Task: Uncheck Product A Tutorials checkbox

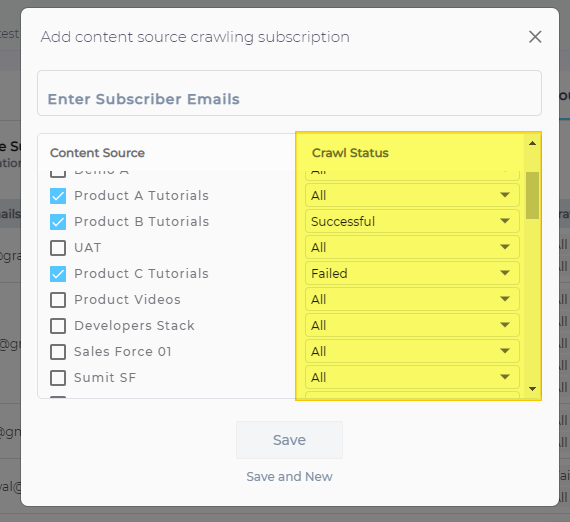Action: tap(58, 196)
